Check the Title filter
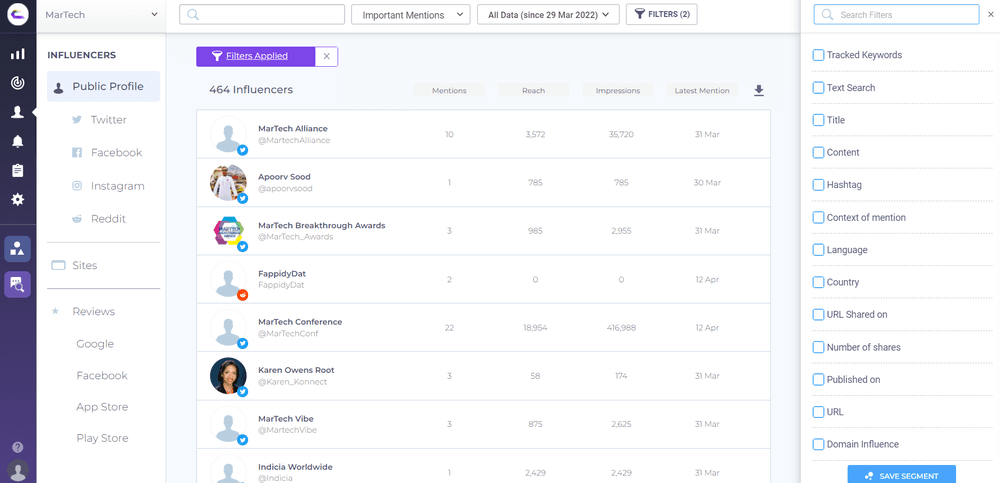 point(818,120)
